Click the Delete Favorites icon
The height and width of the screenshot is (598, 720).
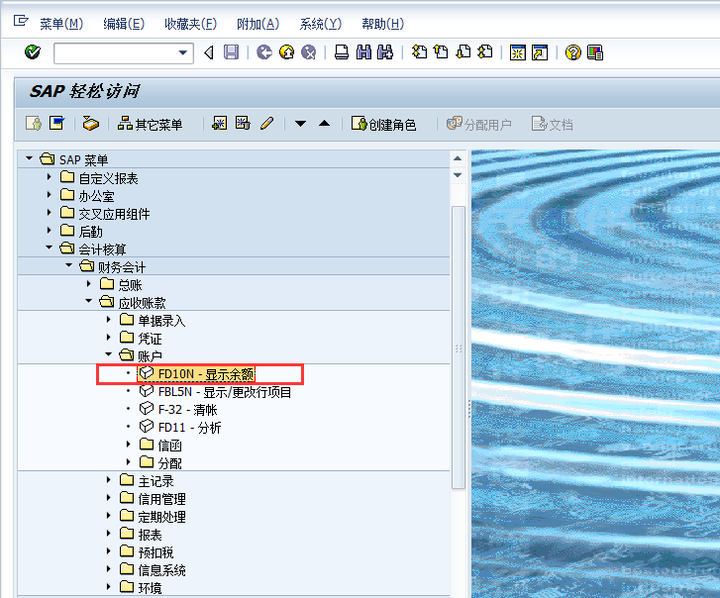pyautogui.click(x=243, y=123)
